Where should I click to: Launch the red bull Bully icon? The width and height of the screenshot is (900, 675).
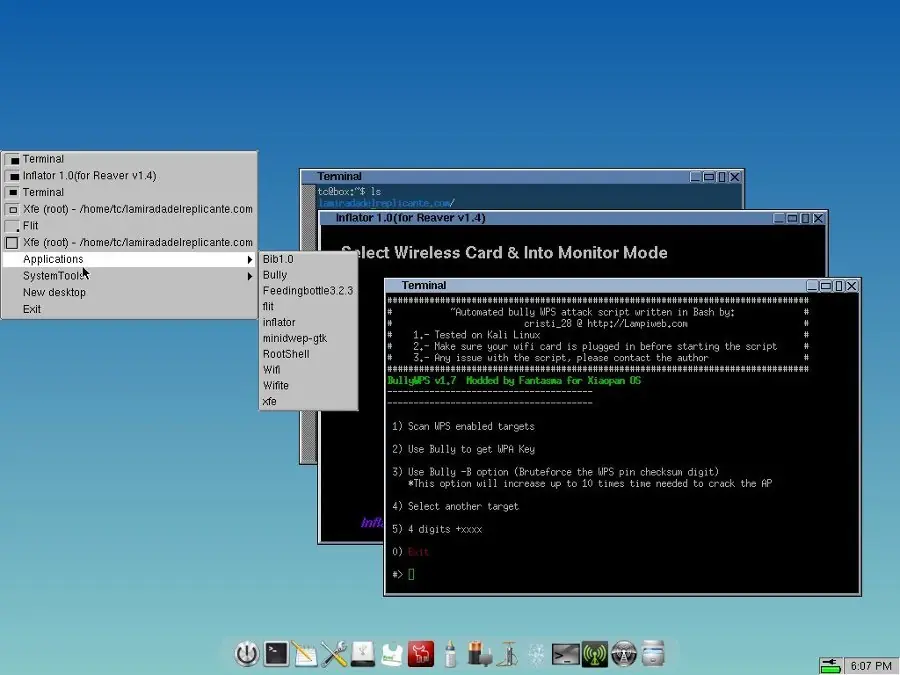pyautogui.click(x=421, y=654)
